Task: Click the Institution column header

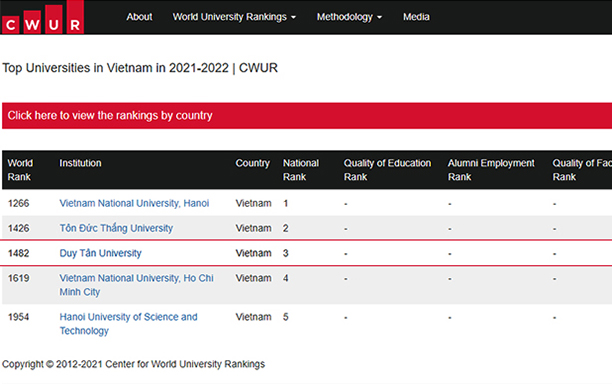Action: click(x=80, y=163)
